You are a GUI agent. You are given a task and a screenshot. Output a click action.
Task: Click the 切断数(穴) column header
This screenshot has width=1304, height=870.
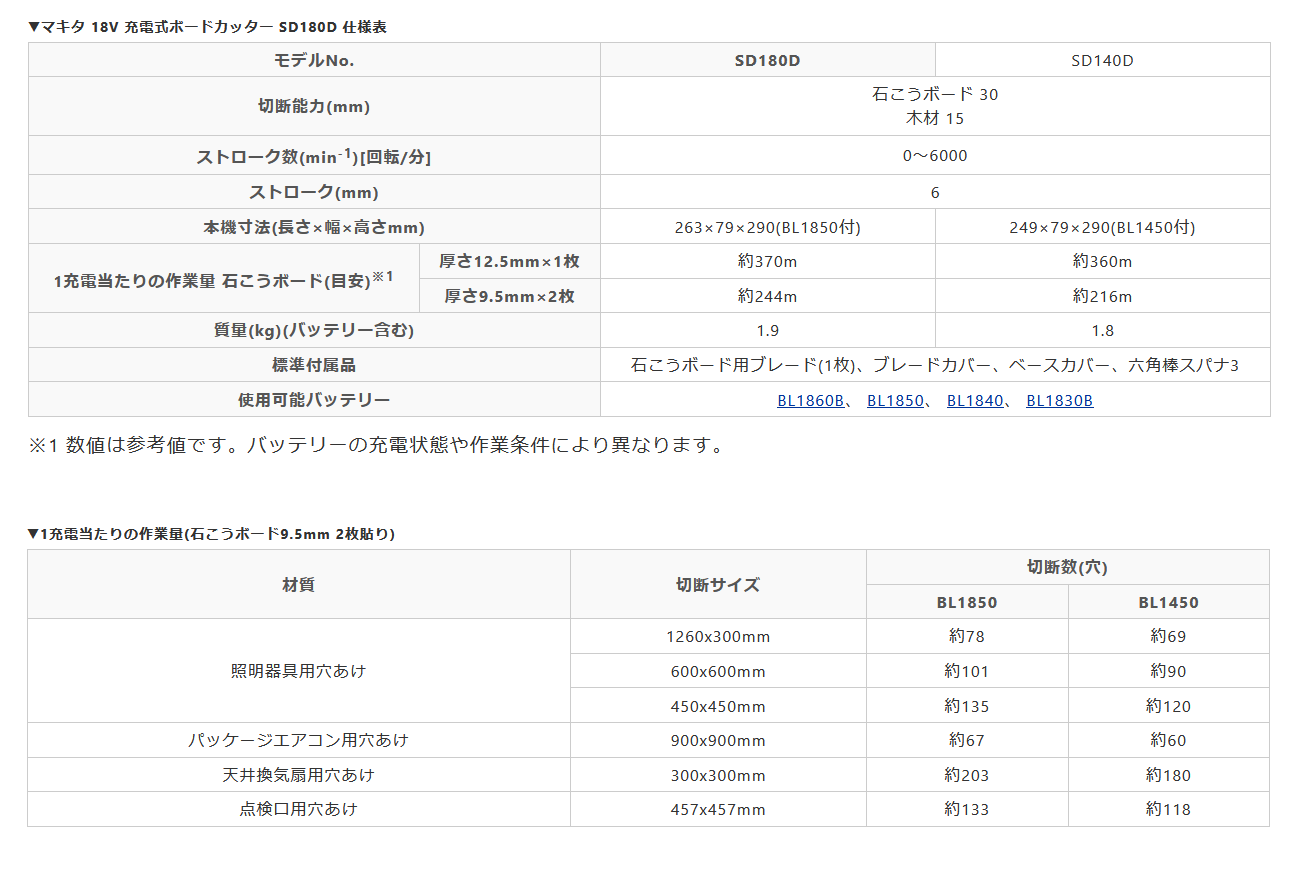click(1067, 567)
